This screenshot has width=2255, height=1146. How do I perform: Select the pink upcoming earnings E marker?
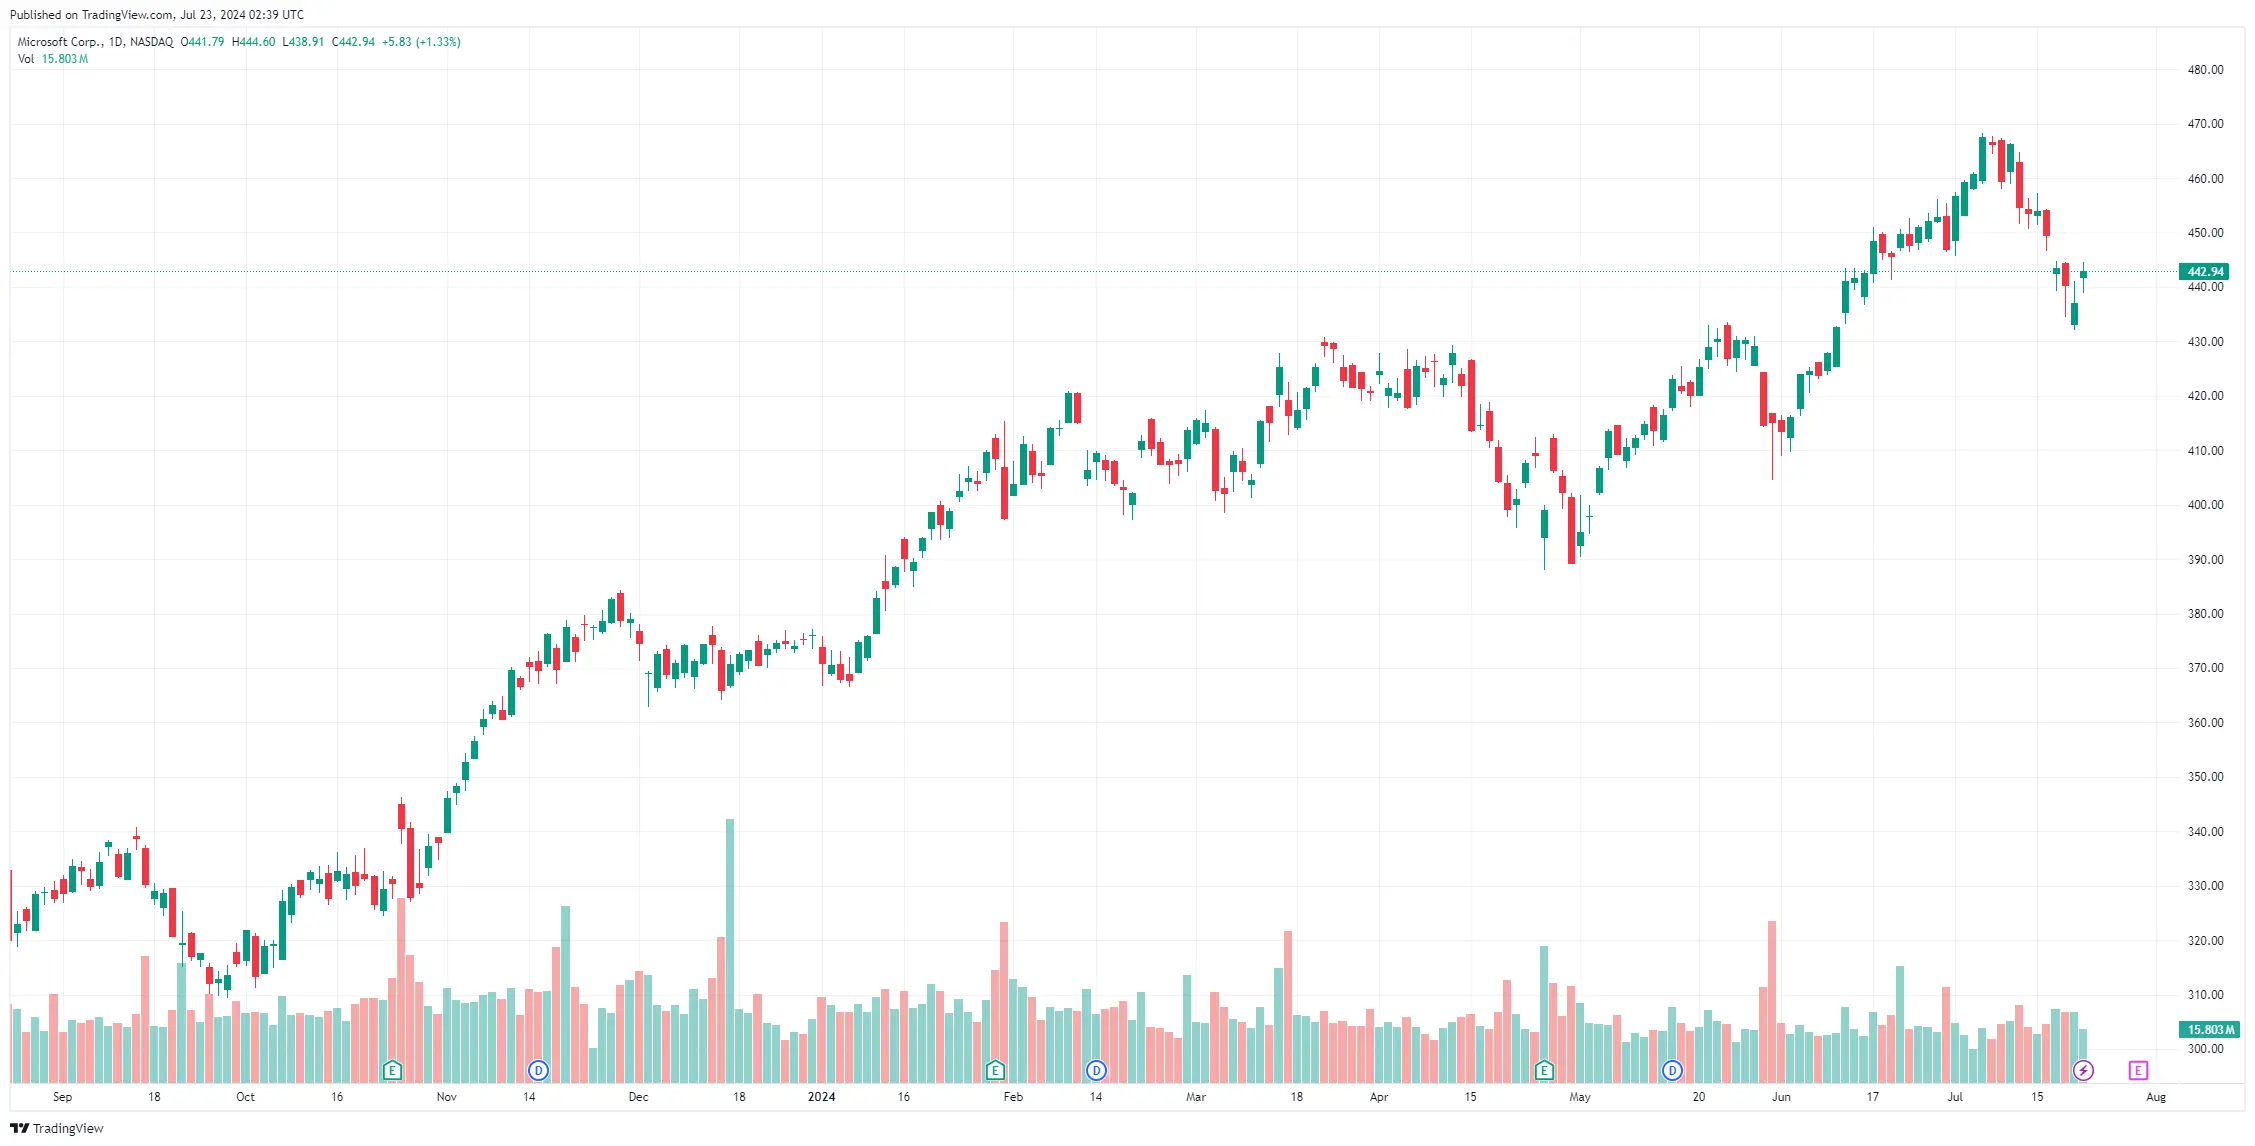pyautogui.click(x=2138, y=1070)
